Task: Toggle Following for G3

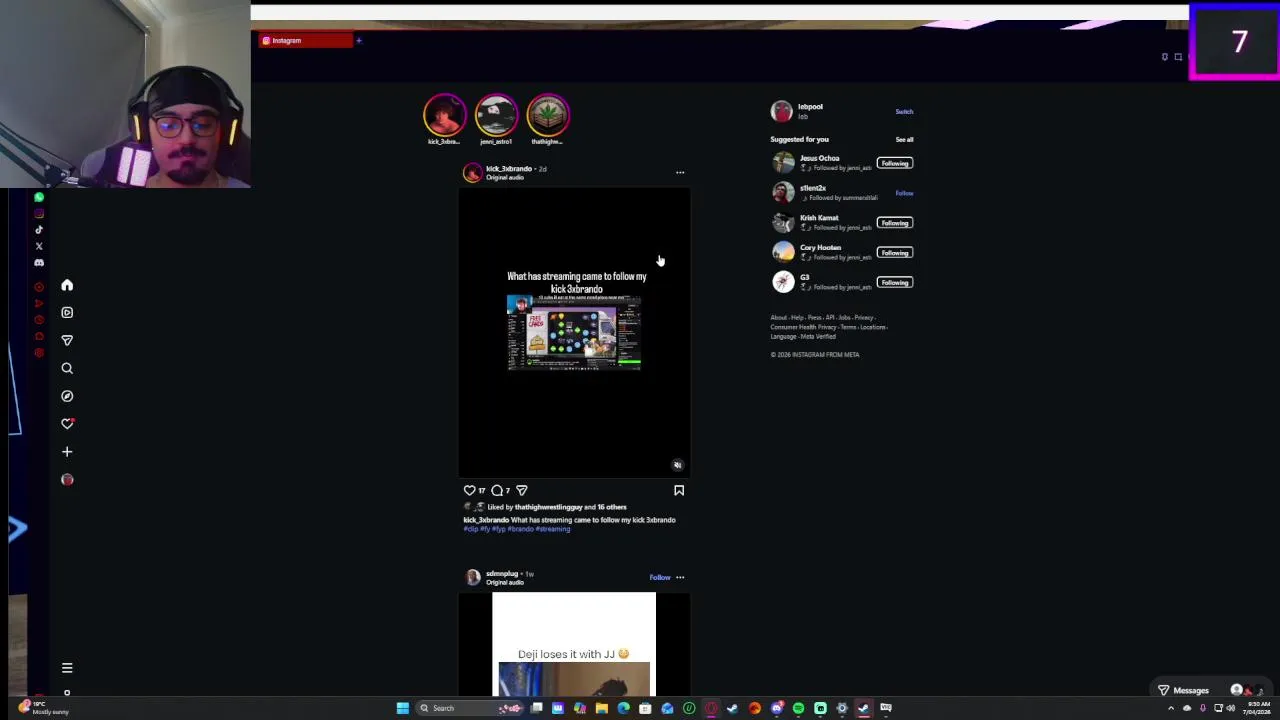Action: tap(895, 283)
